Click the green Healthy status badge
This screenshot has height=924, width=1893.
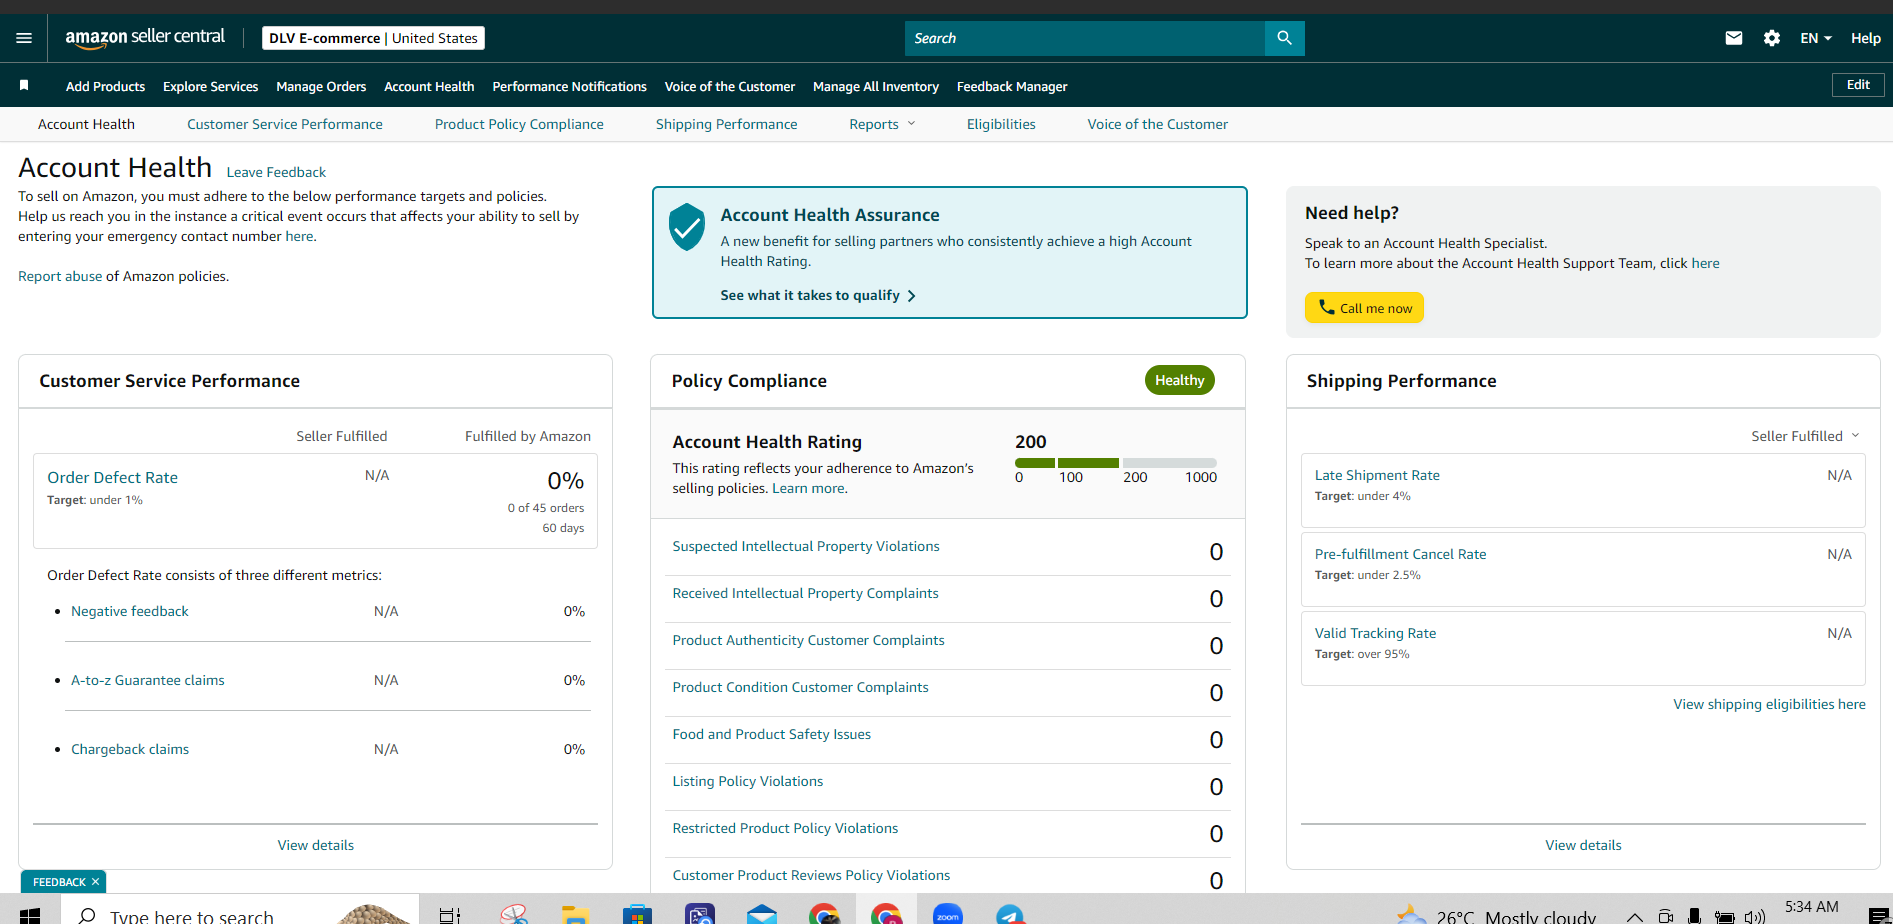pos(1180,380)
